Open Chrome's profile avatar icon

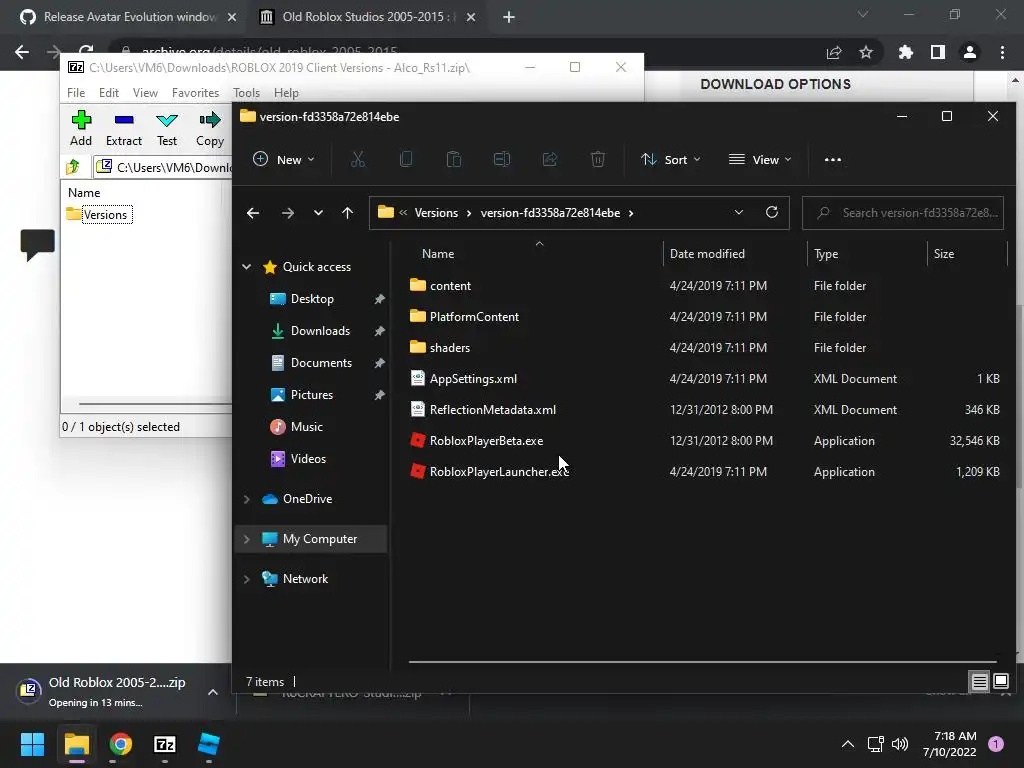pos(970,52)
